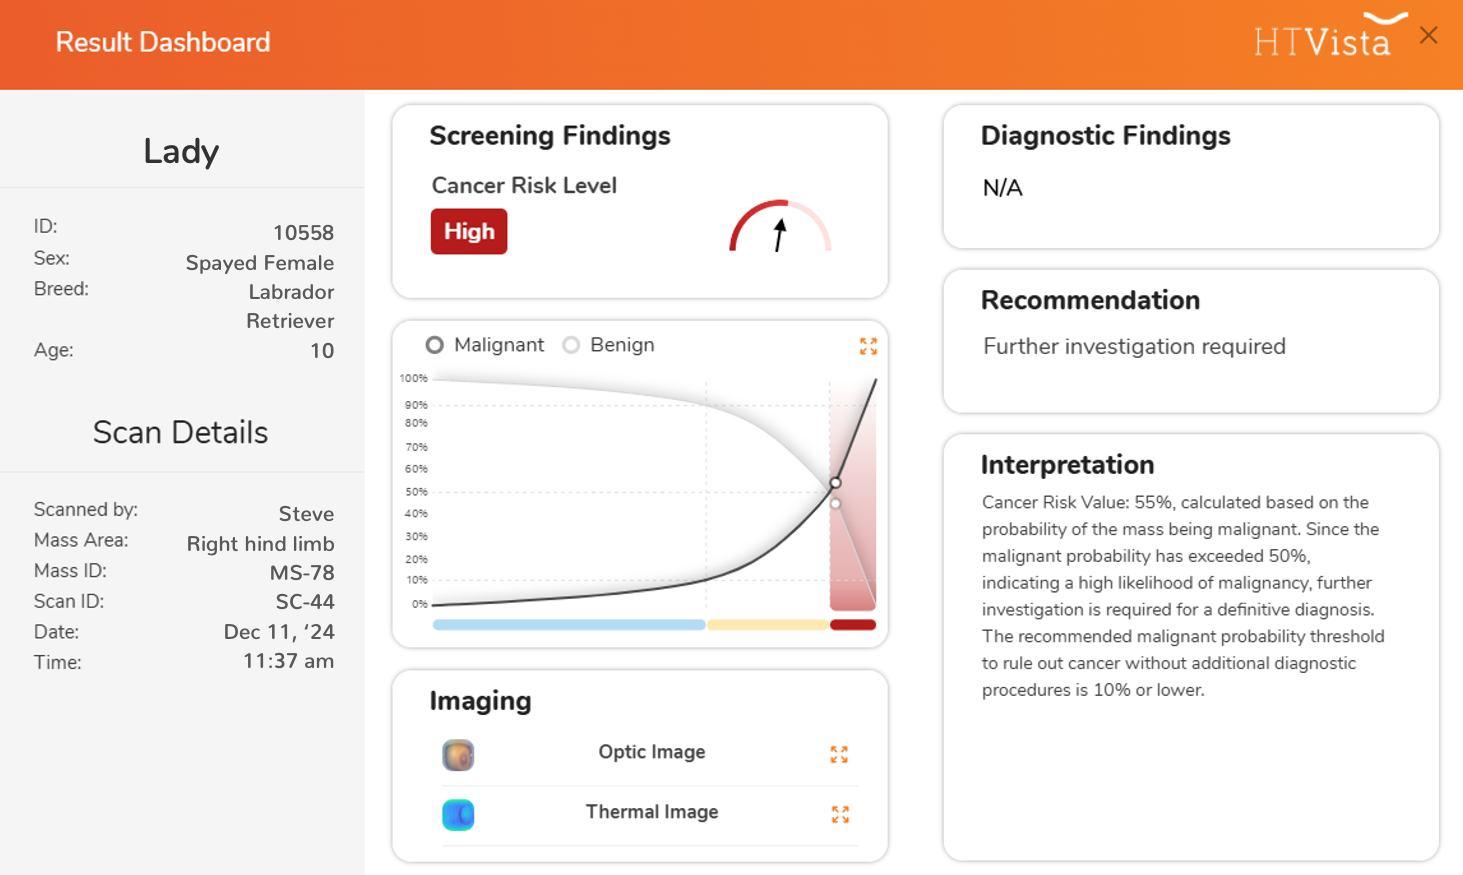Close the Result Dashboard
The height and width of the screenshot is (875, 1463).
(x=1428, y=36)
